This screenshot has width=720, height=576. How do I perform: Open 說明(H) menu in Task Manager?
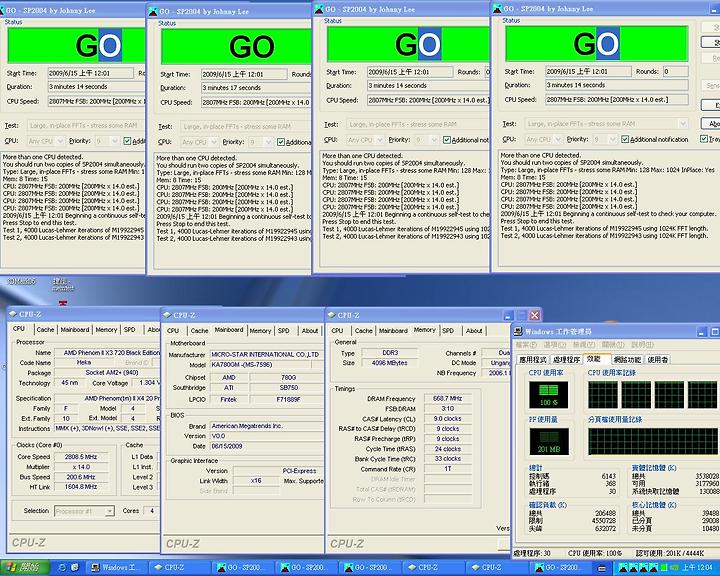coord(642,344)
